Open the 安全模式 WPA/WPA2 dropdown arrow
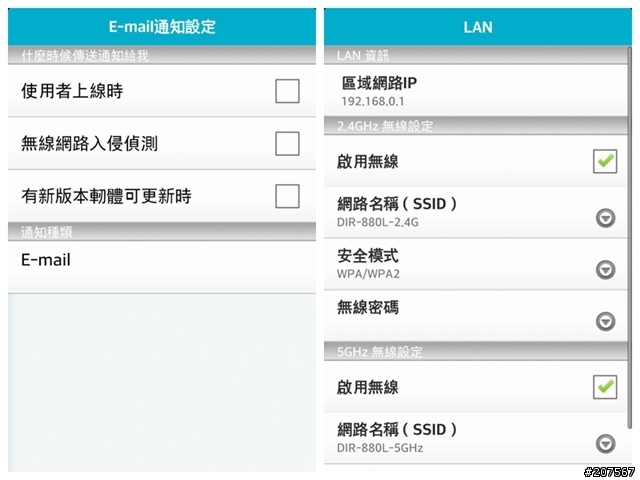The height and width of the screenshot is (480, 640). [605, 270]
